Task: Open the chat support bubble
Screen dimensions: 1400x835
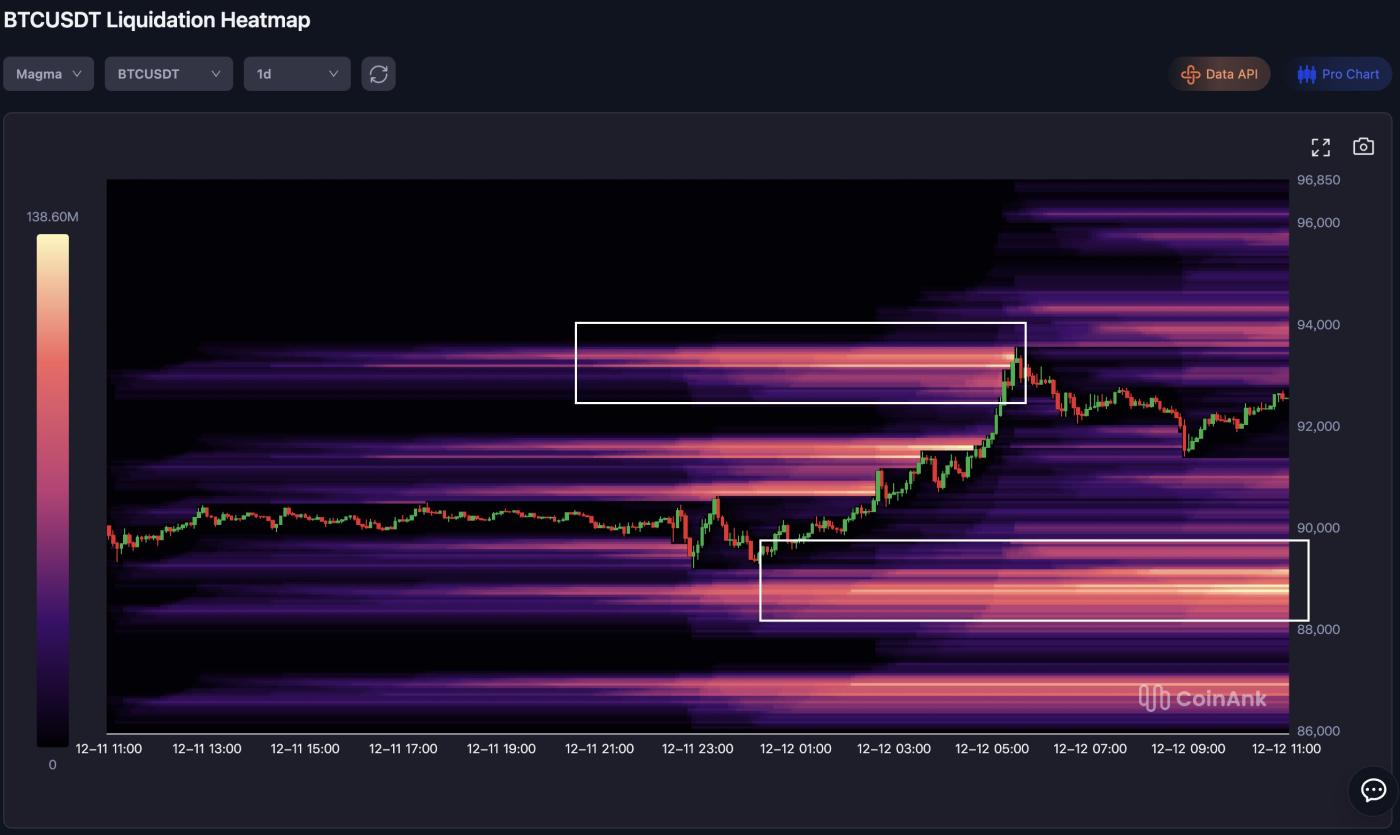Action: coord(1372,790)
